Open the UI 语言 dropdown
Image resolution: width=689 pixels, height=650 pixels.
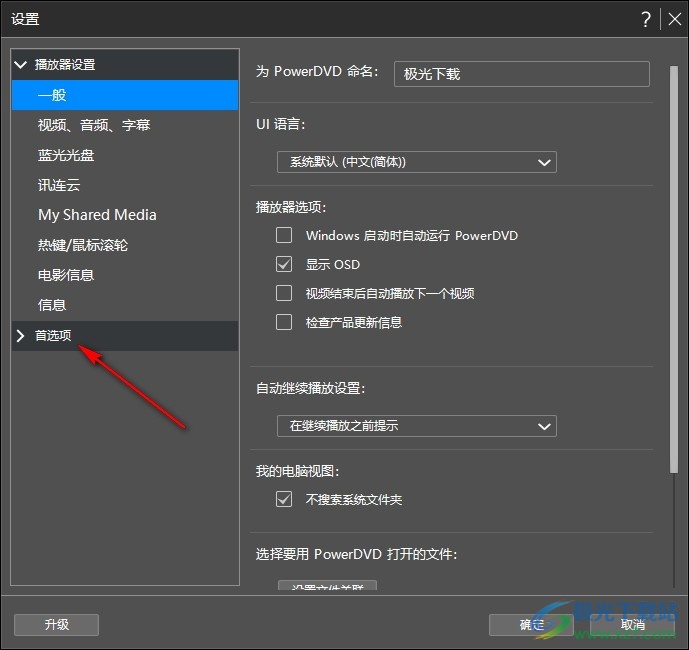(417, 162)
